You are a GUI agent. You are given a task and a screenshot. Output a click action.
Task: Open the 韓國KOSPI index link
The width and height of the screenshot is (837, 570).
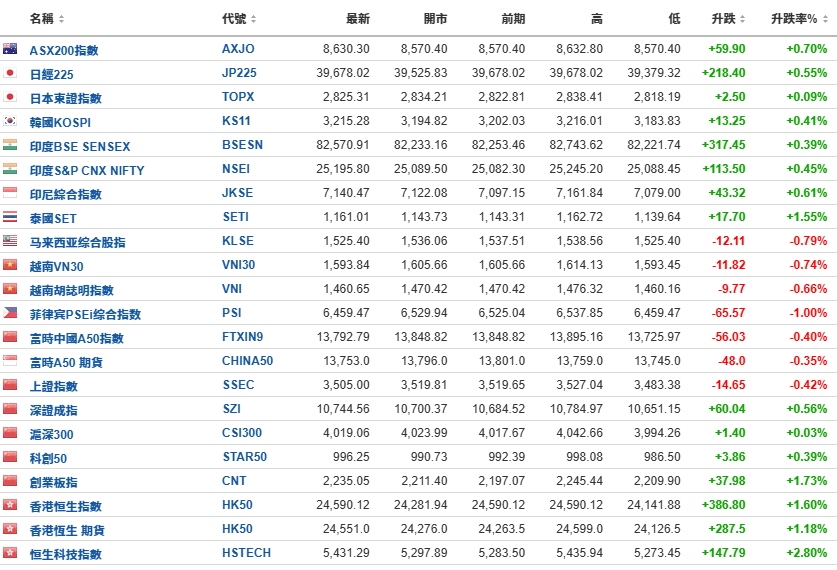[60, 122]
